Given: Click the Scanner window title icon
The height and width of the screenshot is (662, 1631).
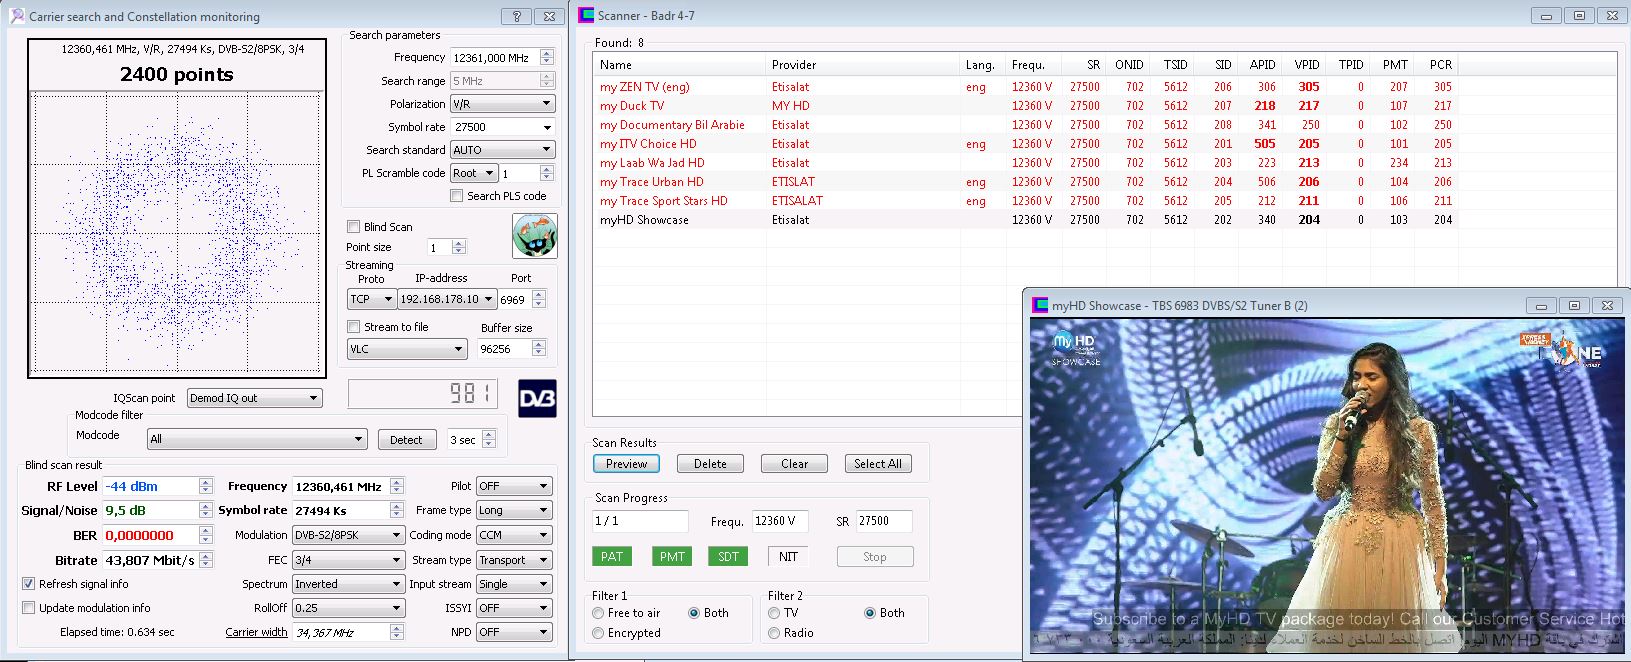Looking at the screenshot, I should (586, 15).
